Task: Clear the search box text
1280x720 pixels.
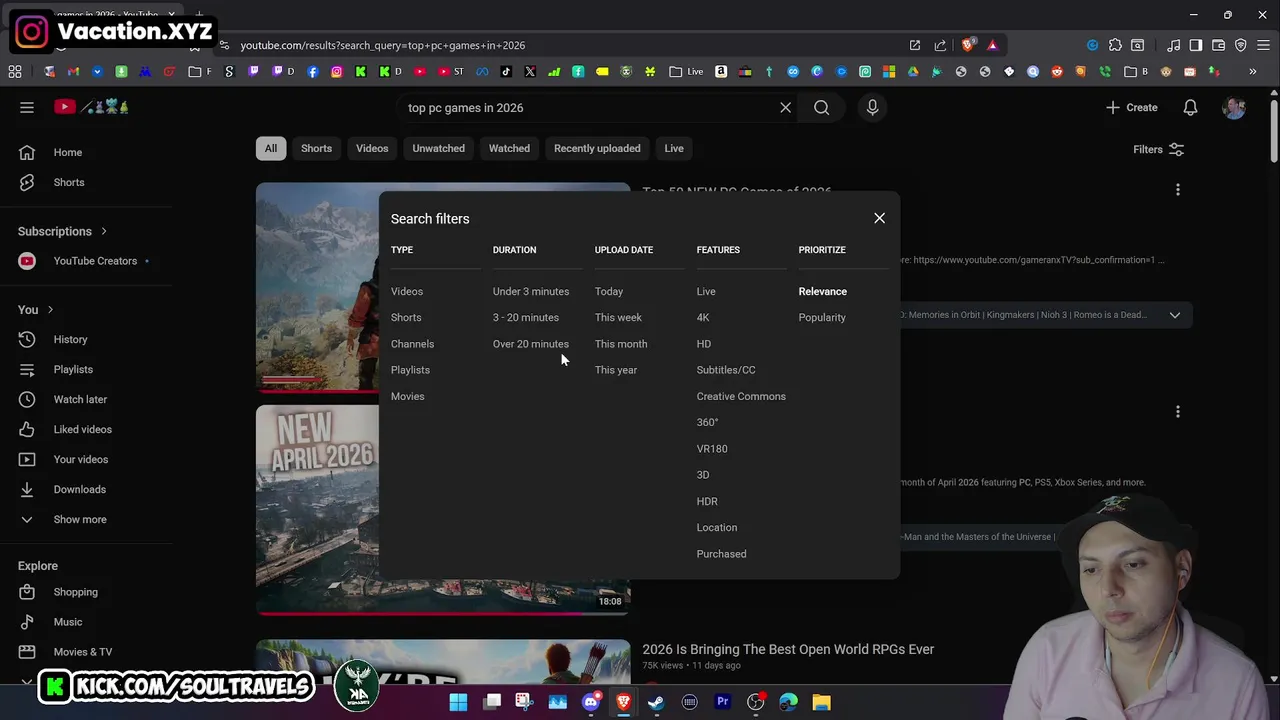Action: pos(785,108)
